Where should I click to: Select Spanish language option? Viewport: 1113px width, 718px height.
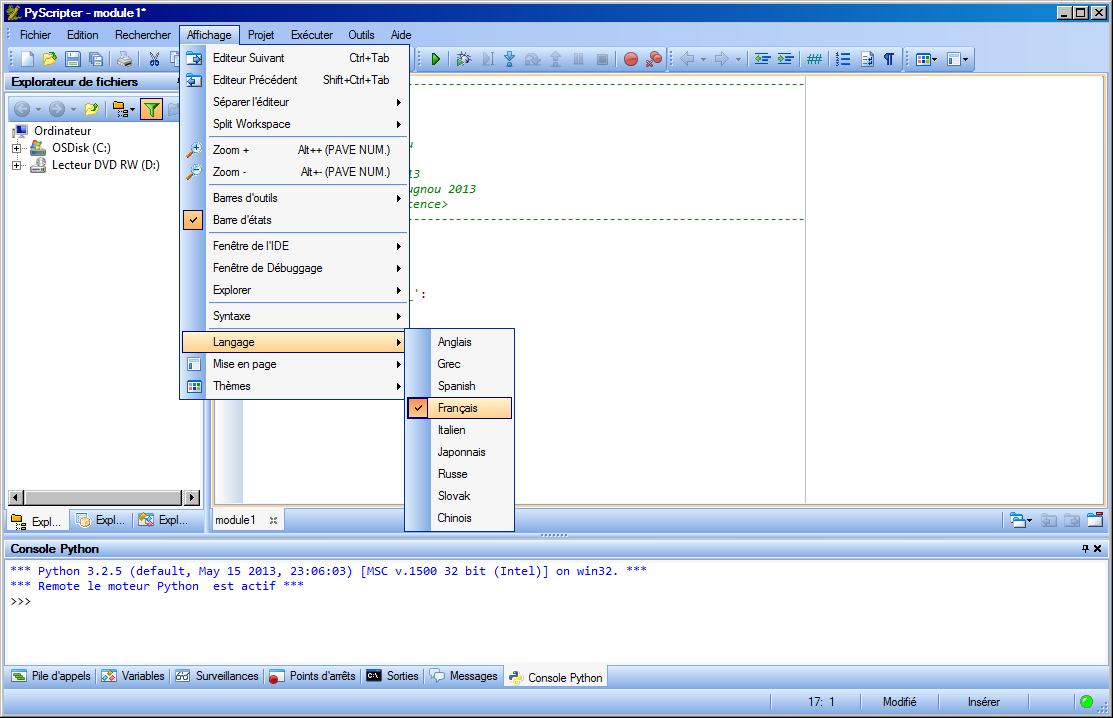tap(459, 386)
